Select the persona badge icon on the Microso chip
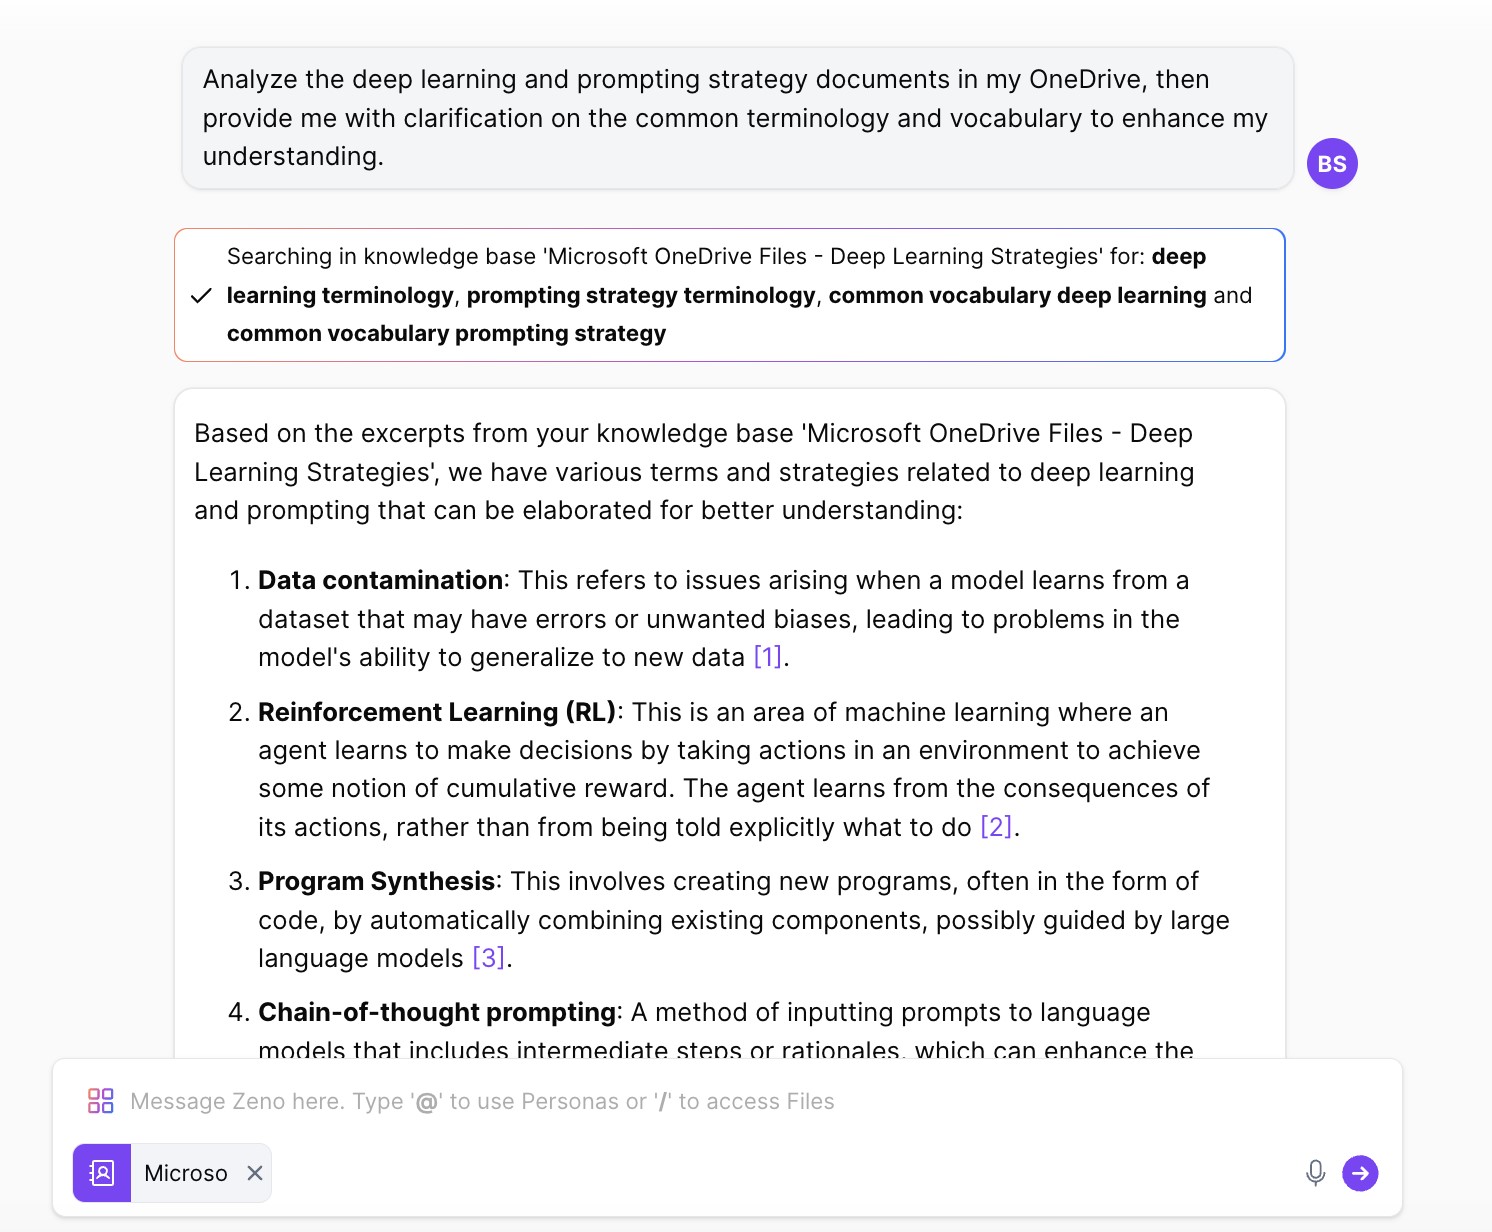 click(100, 1172)
